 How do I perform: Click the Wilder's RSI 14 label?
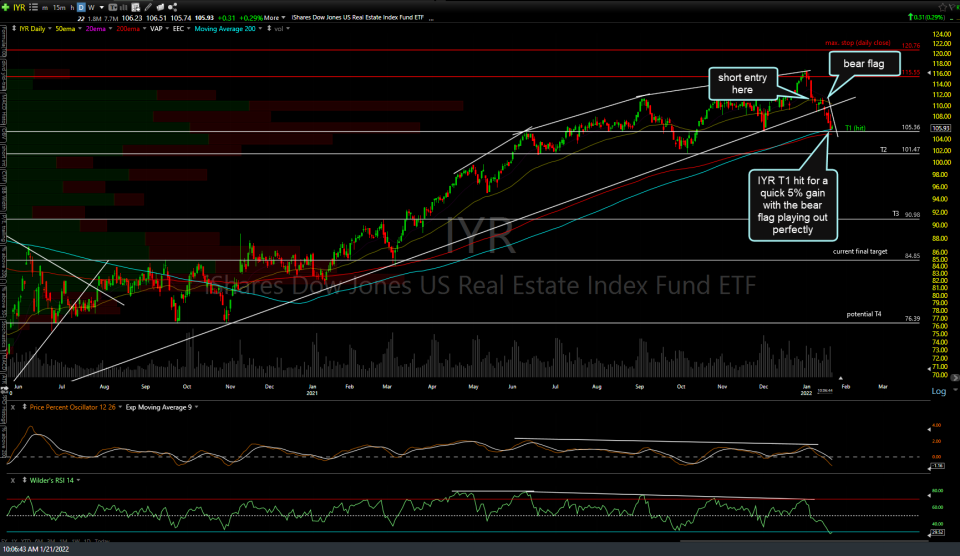pos(51,480)
